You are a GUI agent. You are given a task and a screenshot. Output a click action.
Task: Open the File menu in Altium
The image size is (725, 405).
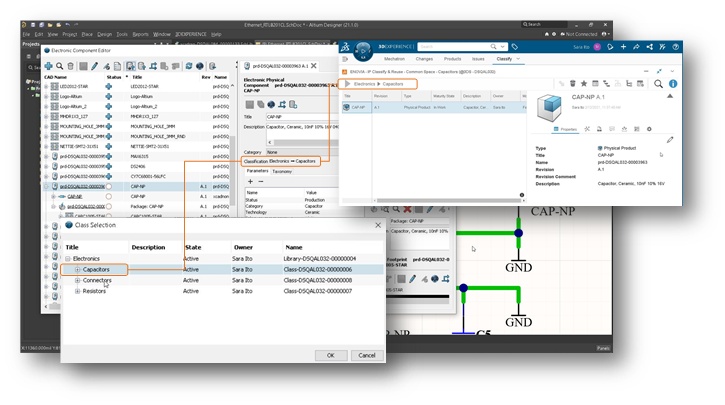(x=26, y=34)
